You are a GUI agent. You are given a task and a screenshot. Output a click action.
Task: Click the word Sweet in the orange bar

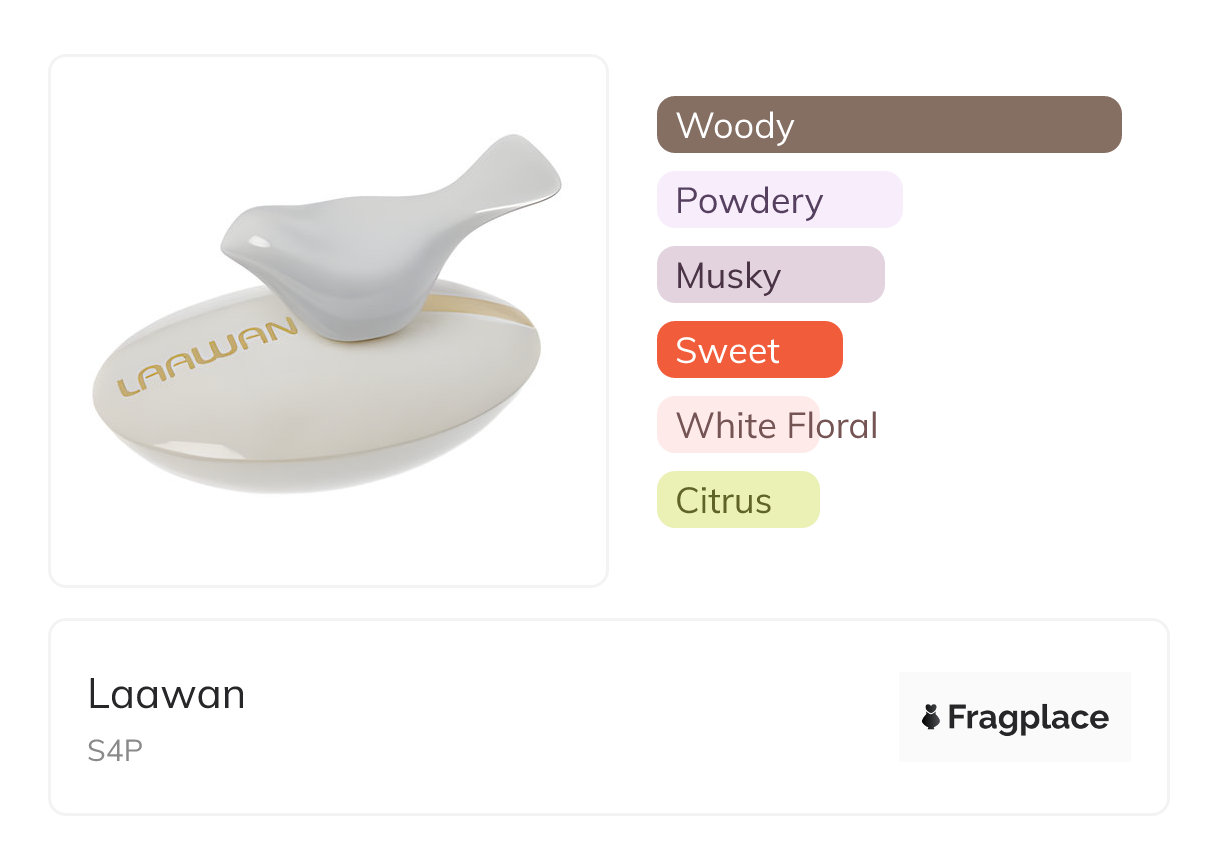tap(727, 350)
